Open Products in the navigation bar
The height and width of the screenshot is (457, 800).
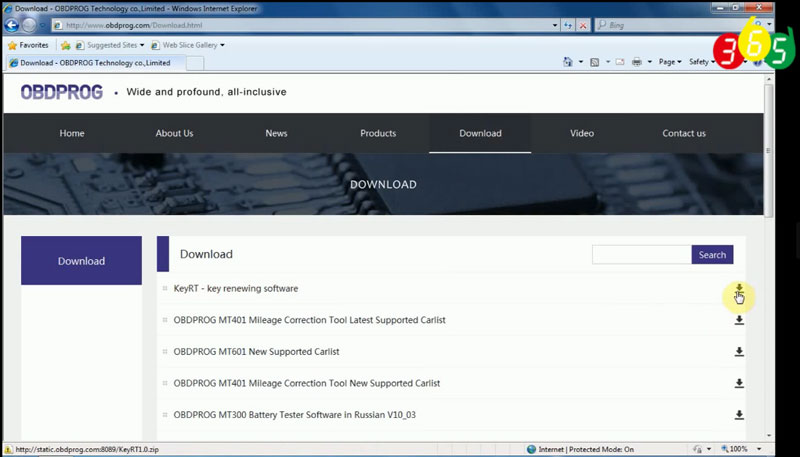coord(378,133)
